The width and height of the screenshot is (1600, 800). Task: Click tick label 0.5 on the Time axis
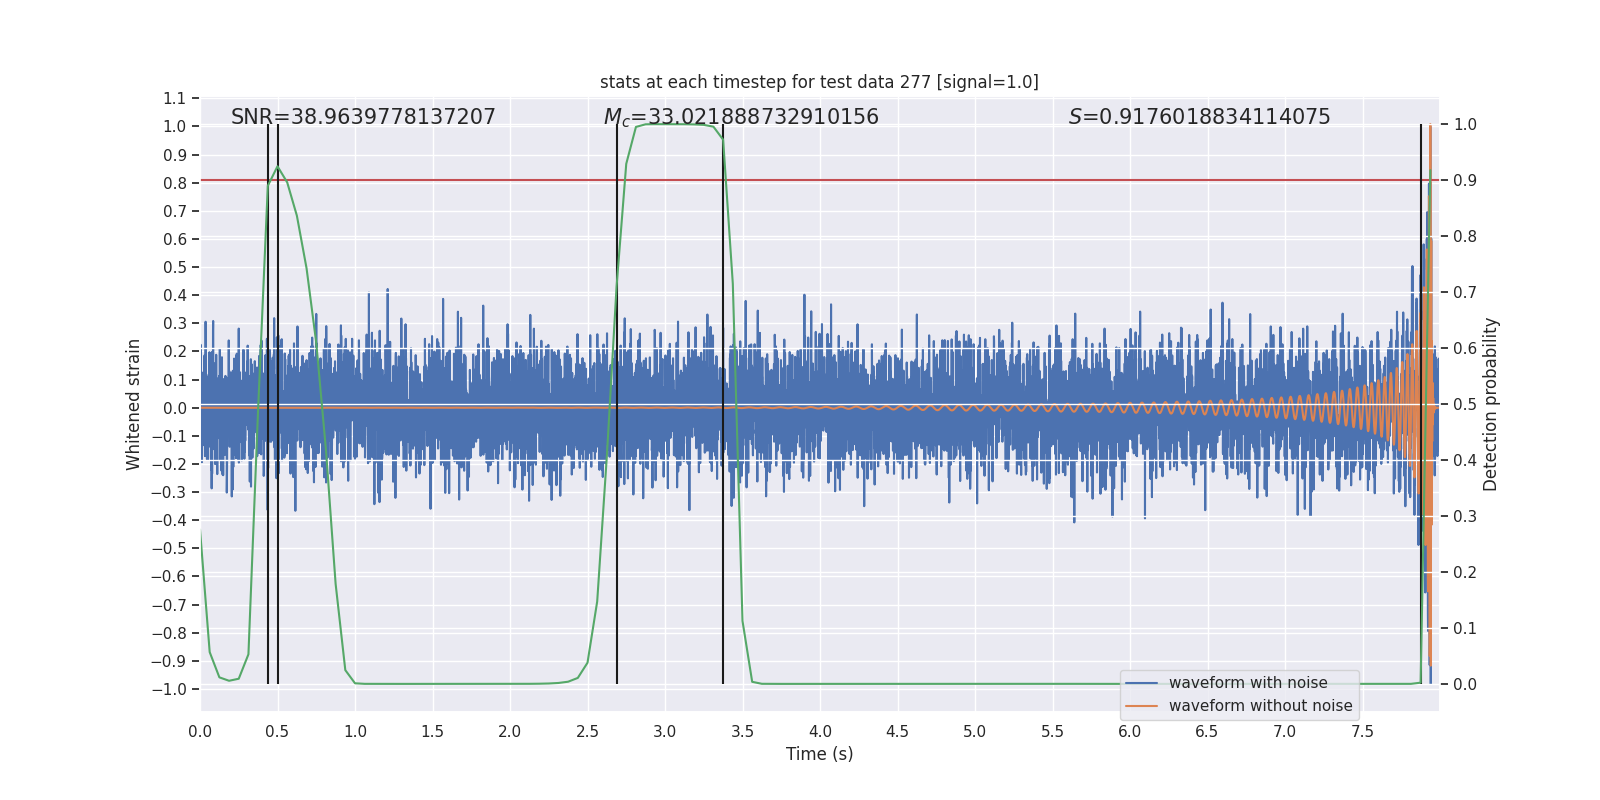[x=278, y=731]
